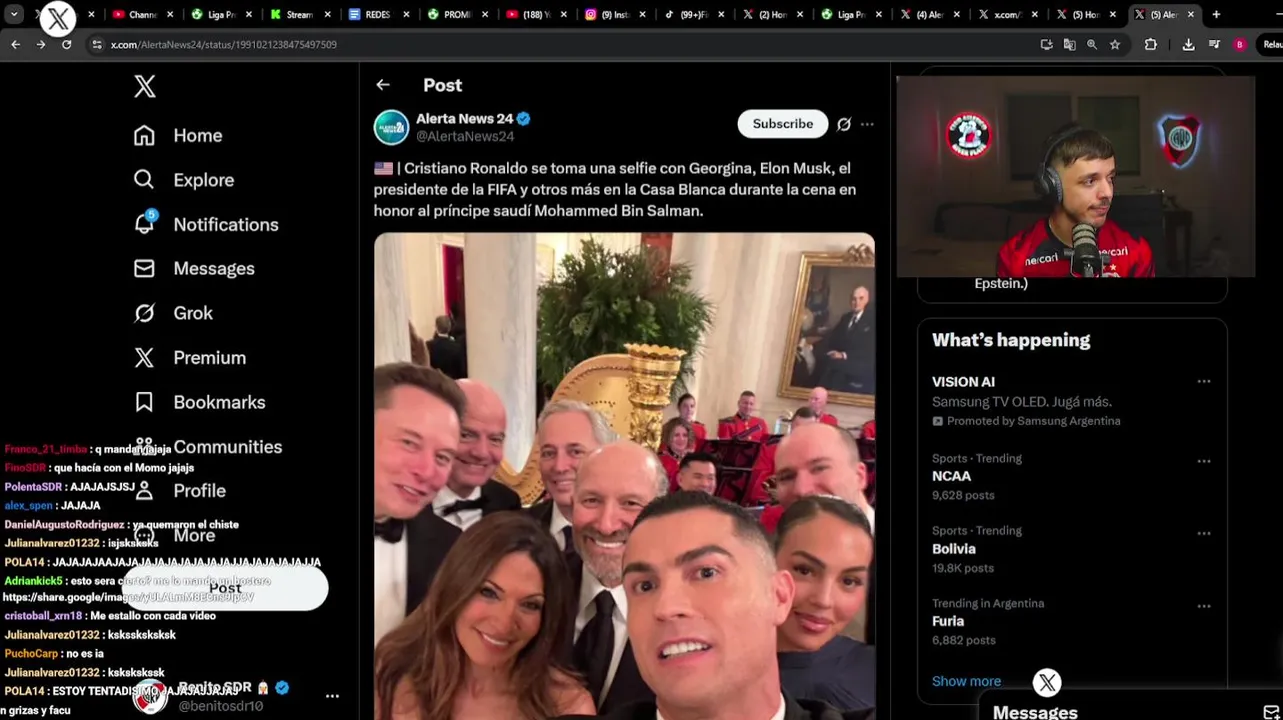Click the X logo in the sidebar
Screen dimensions: 1283x720
point(145,87)
